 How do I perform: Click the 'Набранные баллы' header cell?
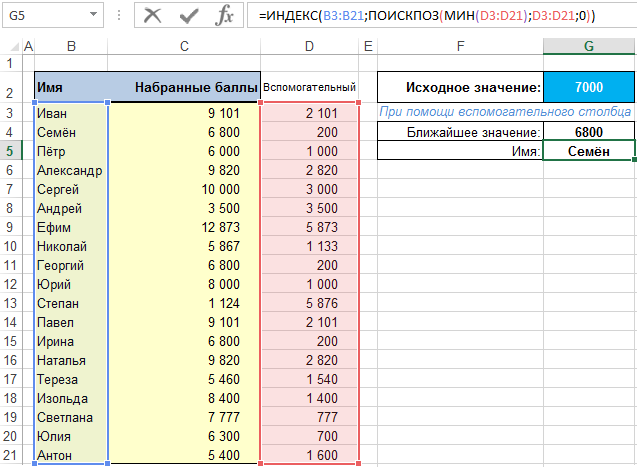[x=184, y=87]
